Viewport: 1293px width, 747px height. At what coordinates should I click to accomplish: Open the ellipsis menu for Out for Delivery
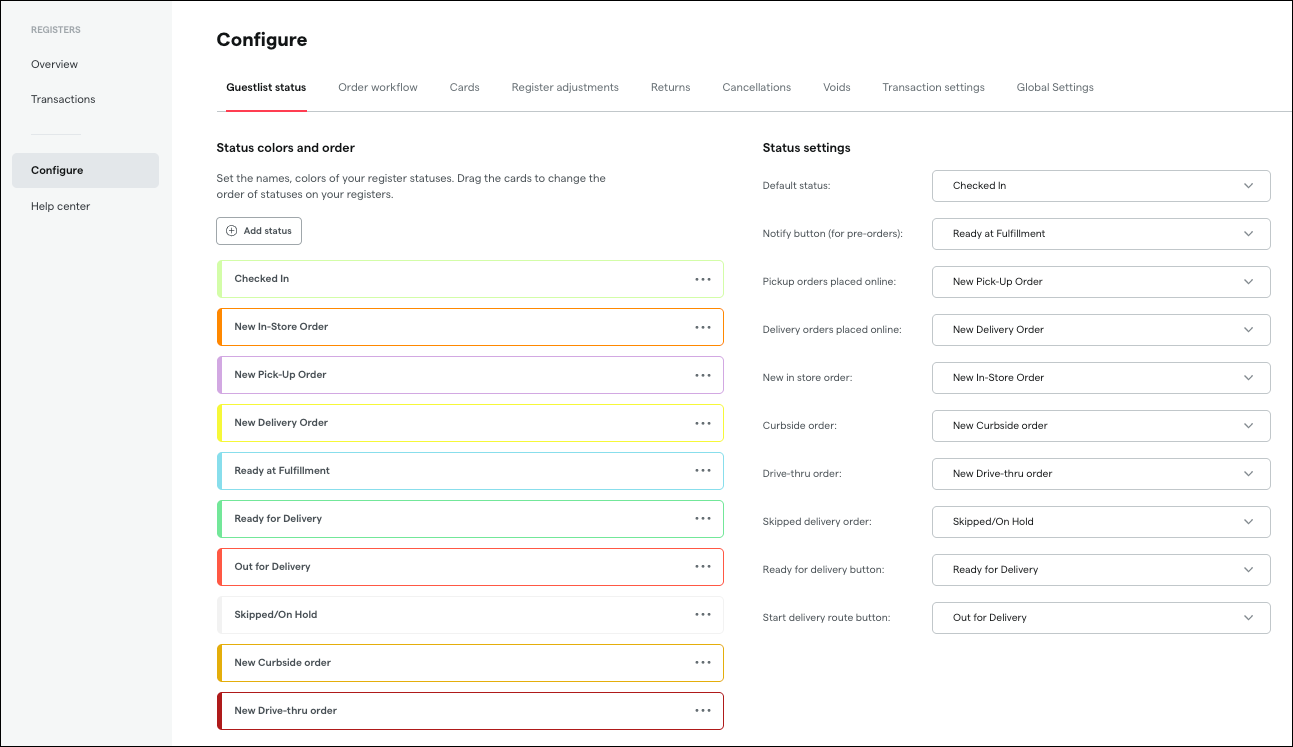coord(703,567)
